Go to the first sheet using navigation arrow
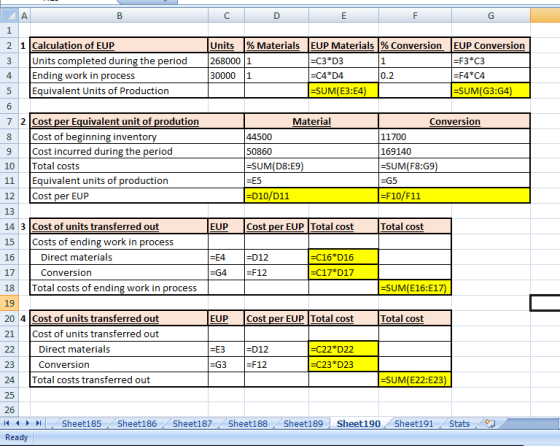 click(6, 423)
